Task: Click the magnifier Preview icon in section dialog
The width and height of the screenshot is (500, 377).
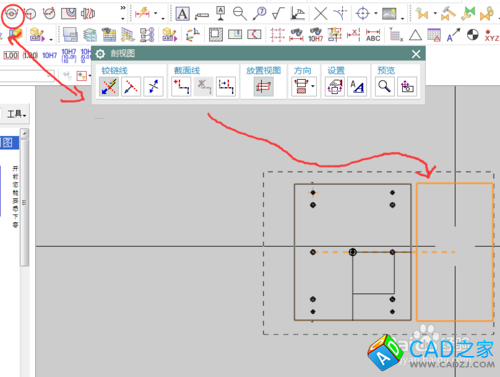Action: coord(384,87)
